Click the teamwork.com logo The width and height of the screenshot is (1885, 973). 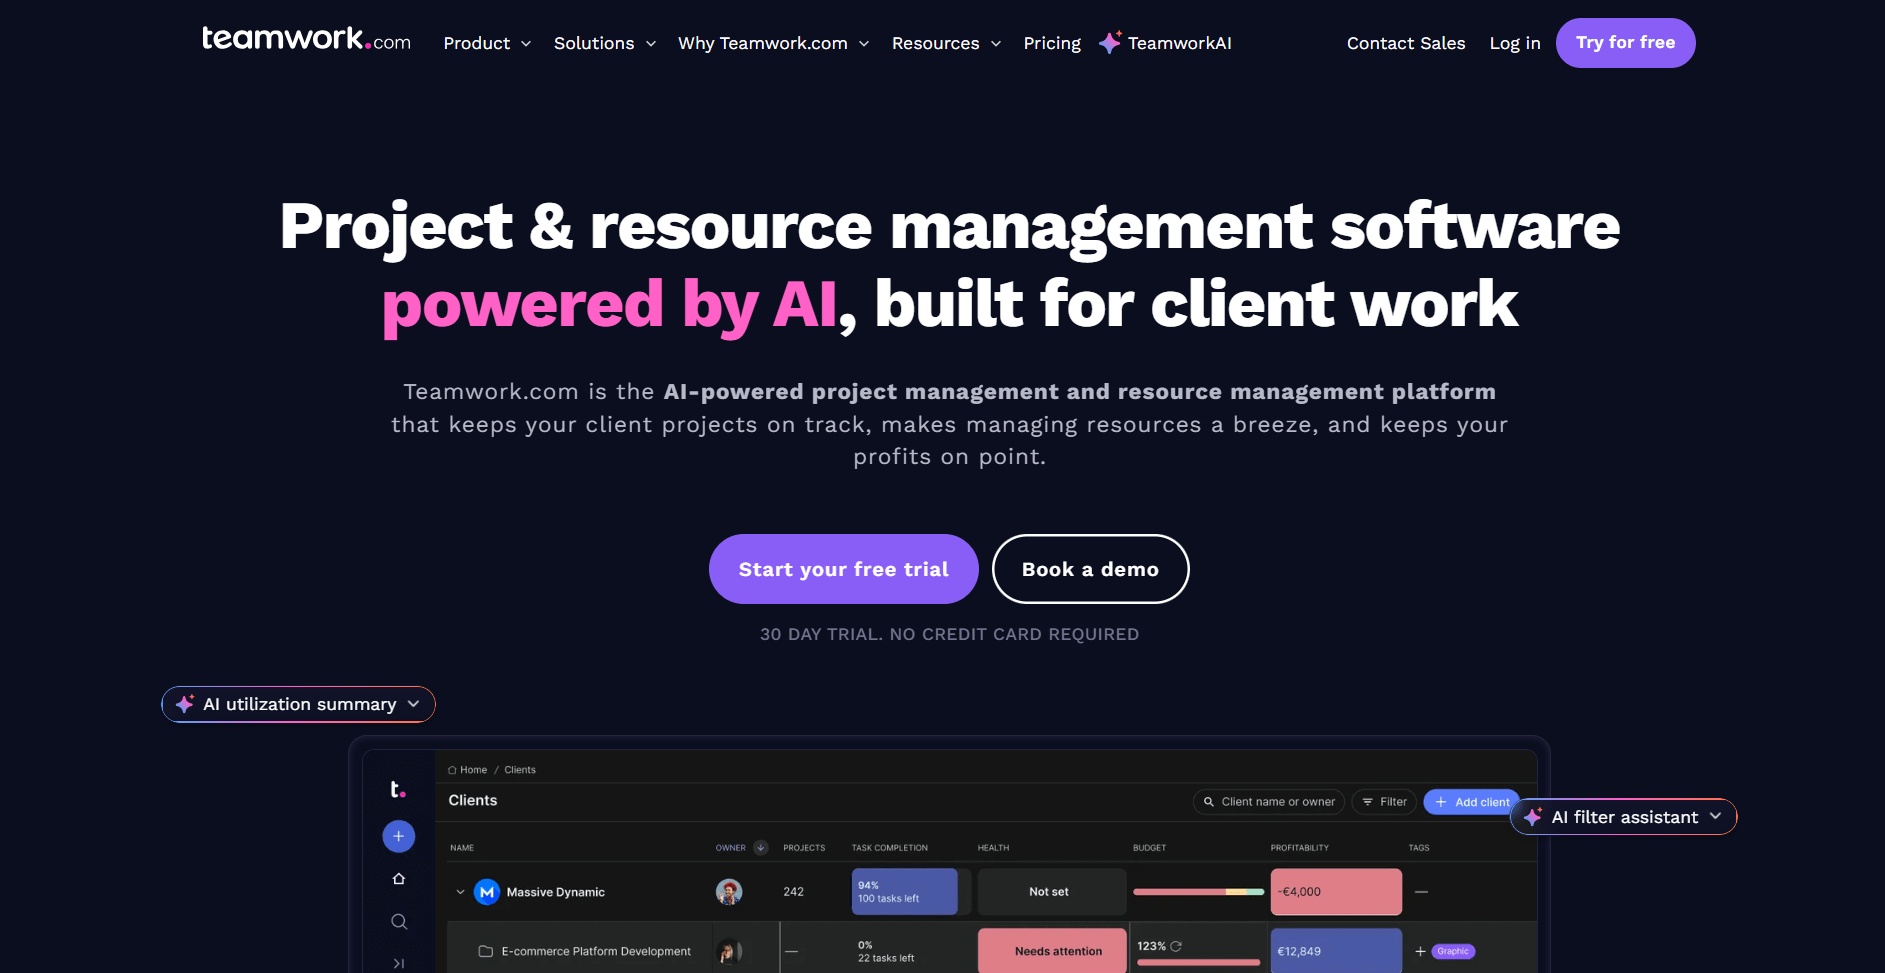[306, 39]
